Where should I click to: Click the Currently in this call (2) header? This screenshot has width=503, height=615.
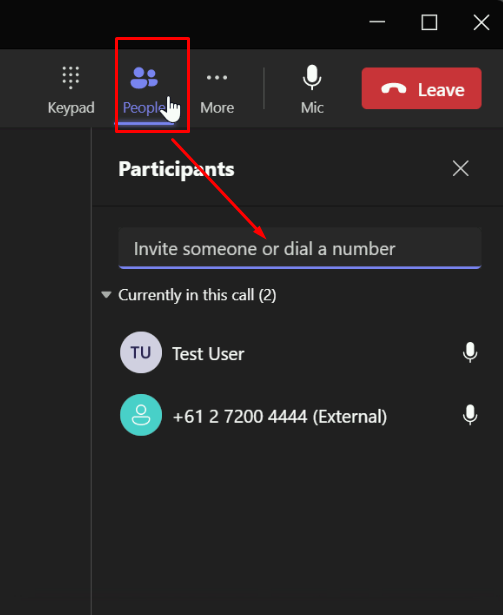click(197, 295)
